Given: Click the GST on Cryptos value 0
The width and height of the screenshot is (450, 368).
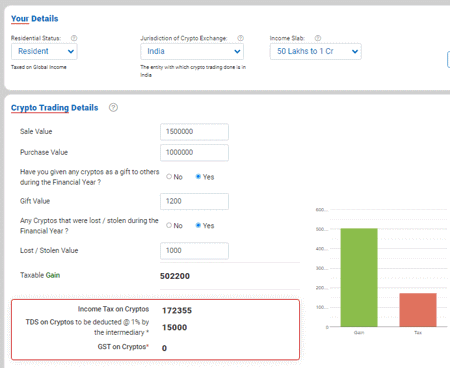Looking at the screenshot, I should click(x=164, y=348).
